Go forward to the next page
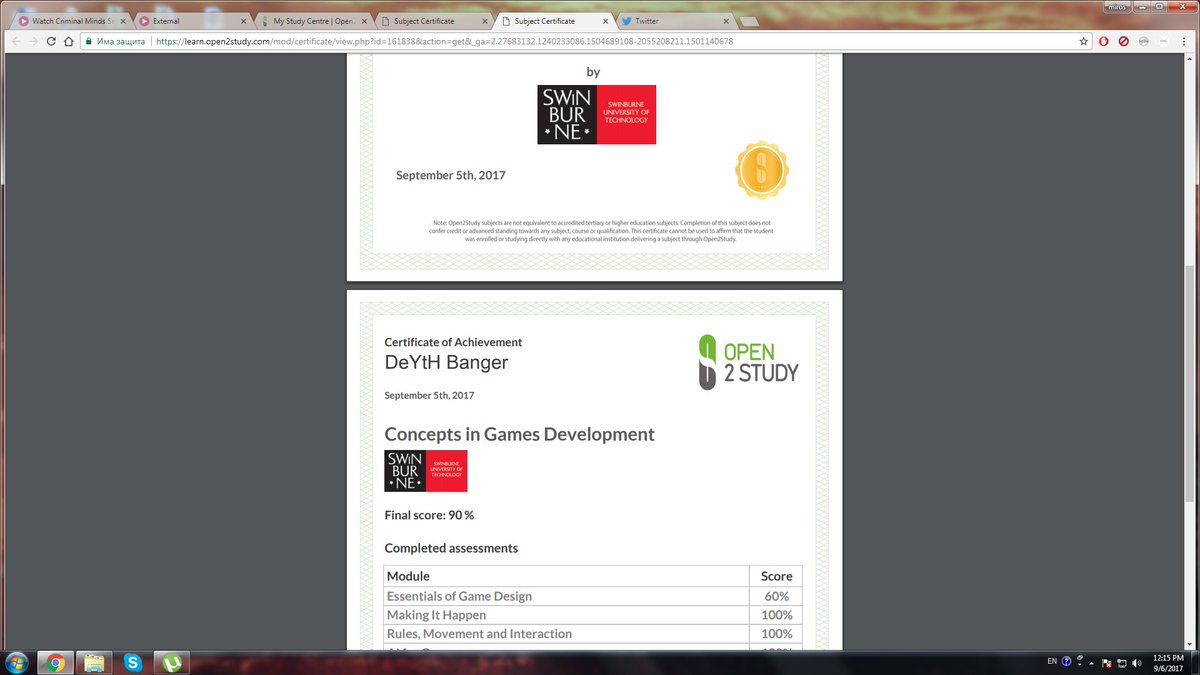 click(x=32, y=41)
